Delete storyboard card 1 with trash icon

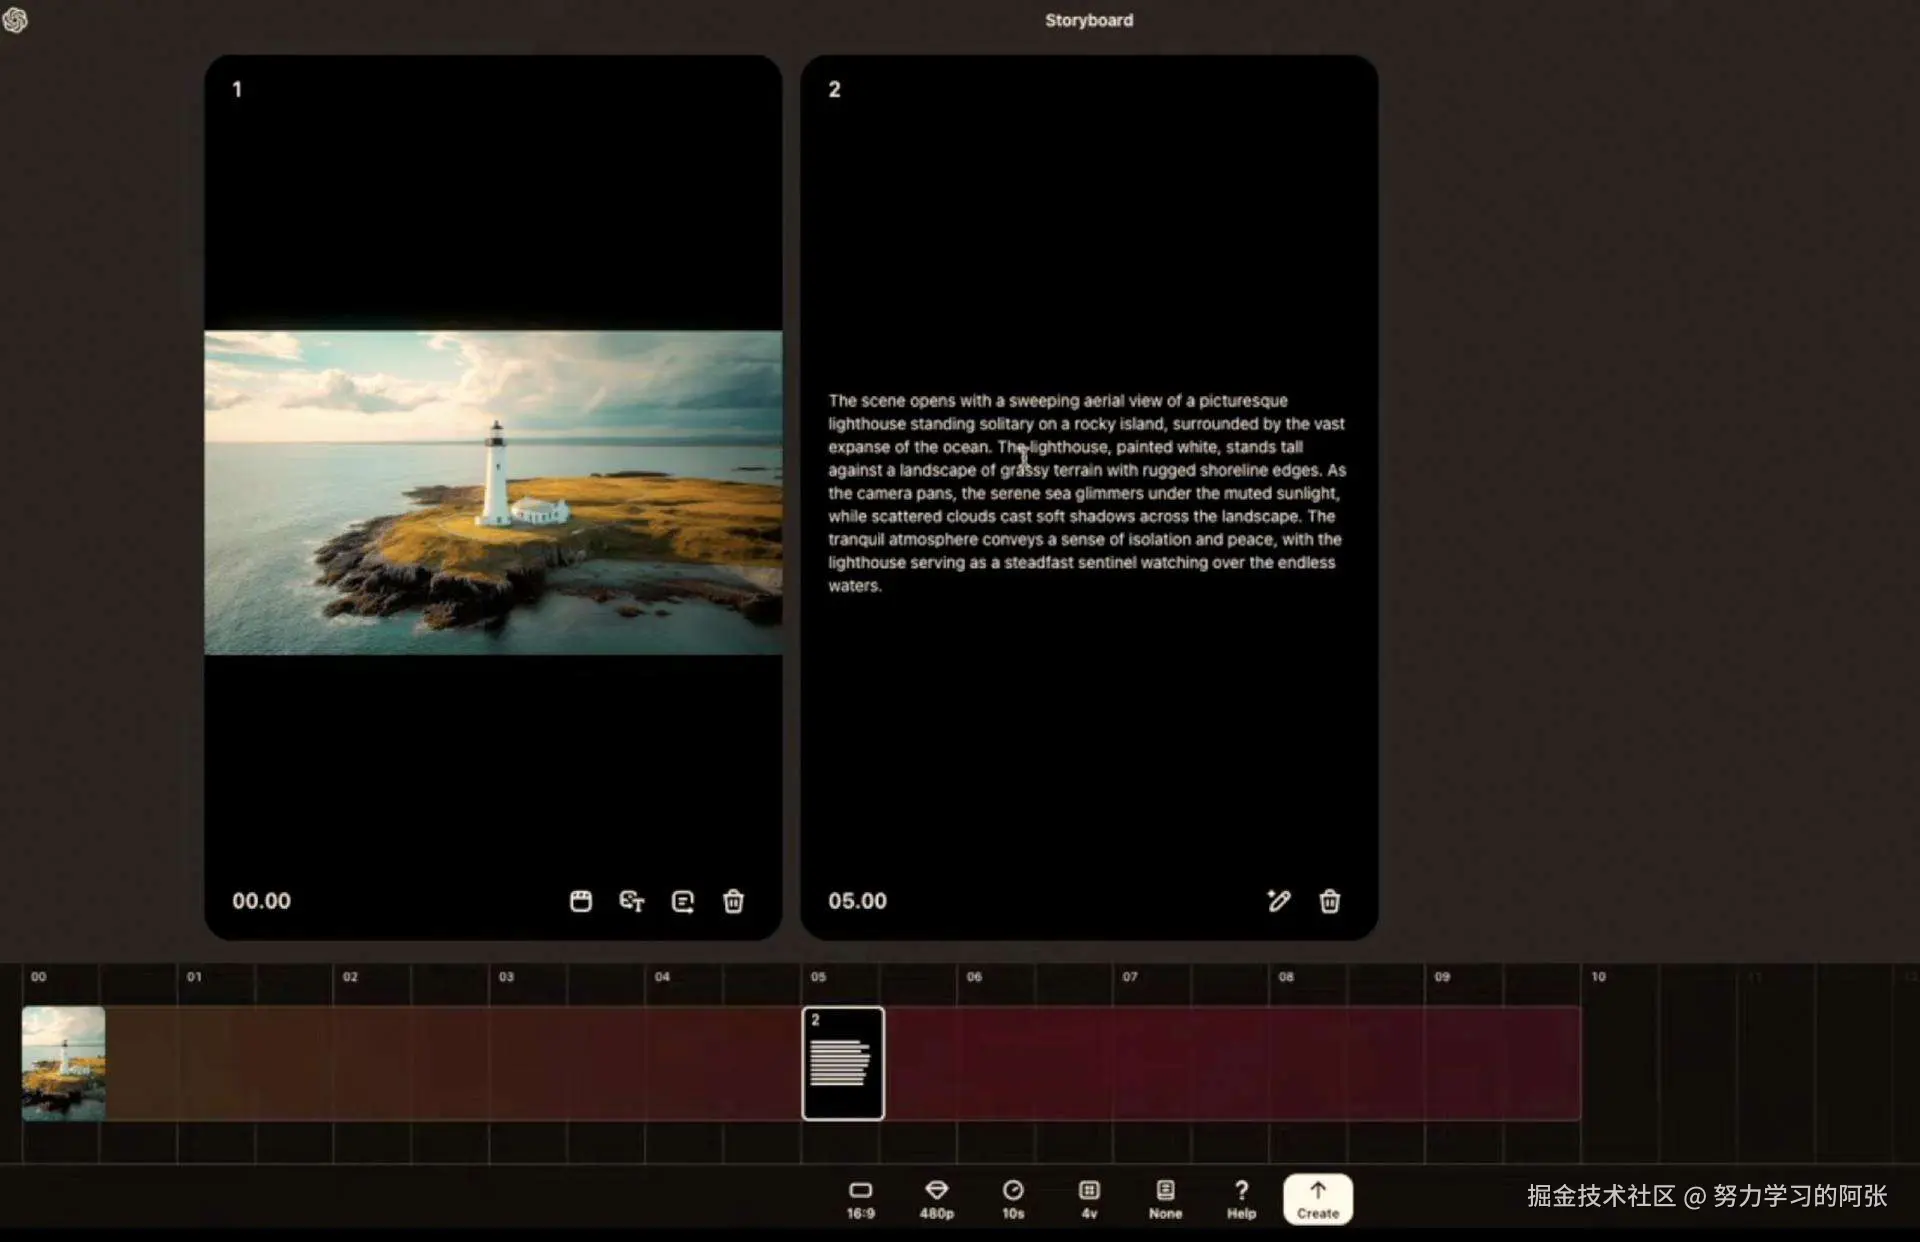coord(734,901)
